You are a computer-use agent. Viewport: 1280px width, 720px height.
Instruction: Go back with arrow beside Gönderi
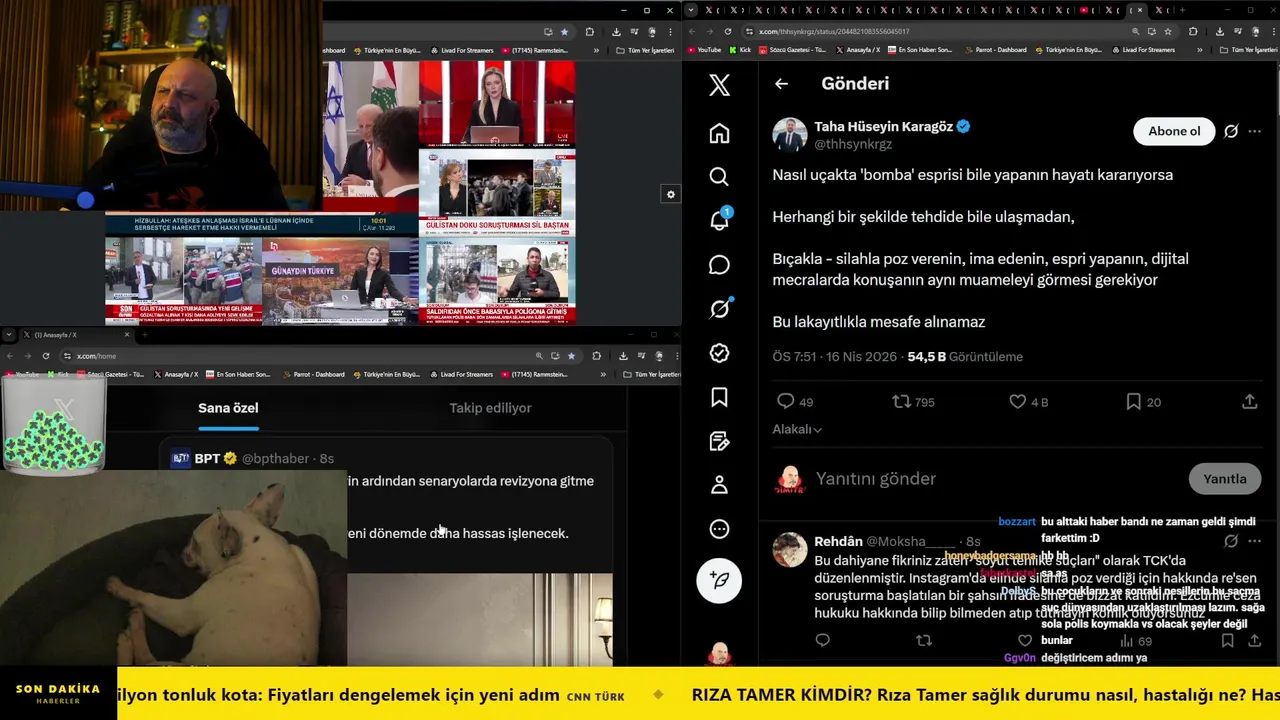781,84
